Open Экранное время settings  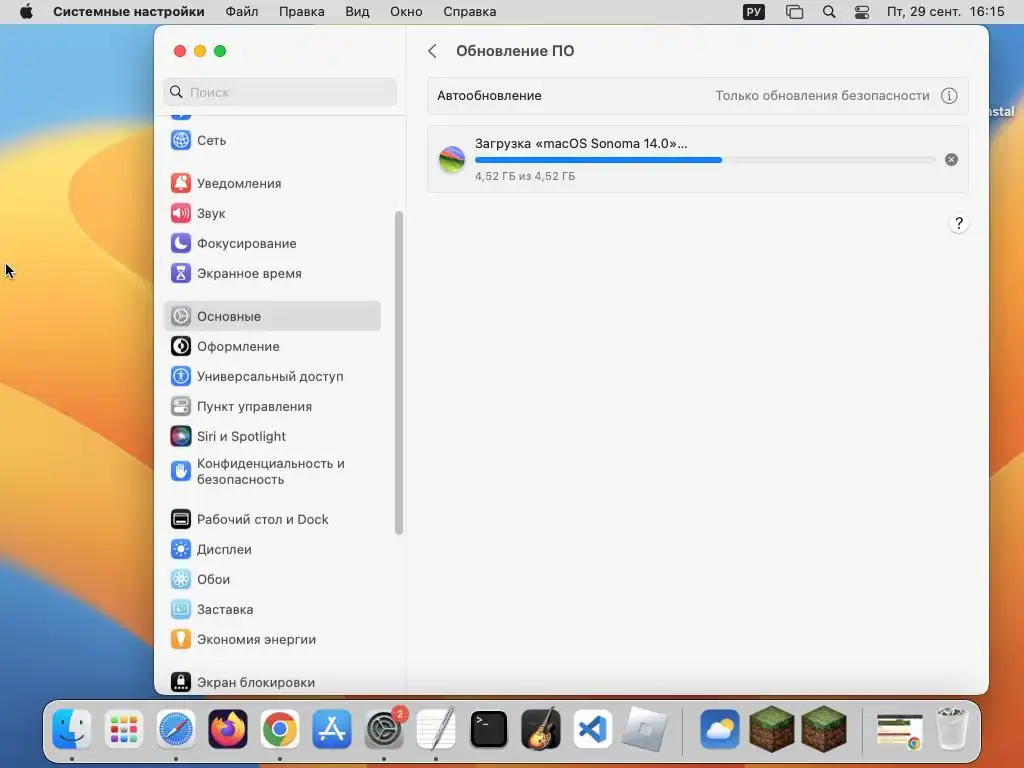coord(272,274)
